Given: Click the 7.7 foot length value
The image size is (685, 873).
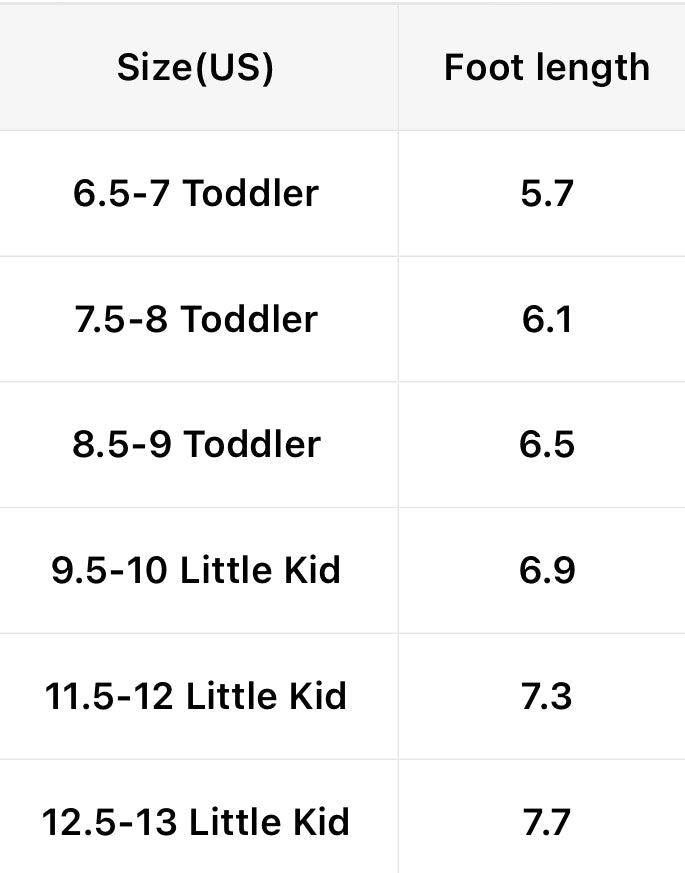Looking at the screenshot, I should (546, 822).
